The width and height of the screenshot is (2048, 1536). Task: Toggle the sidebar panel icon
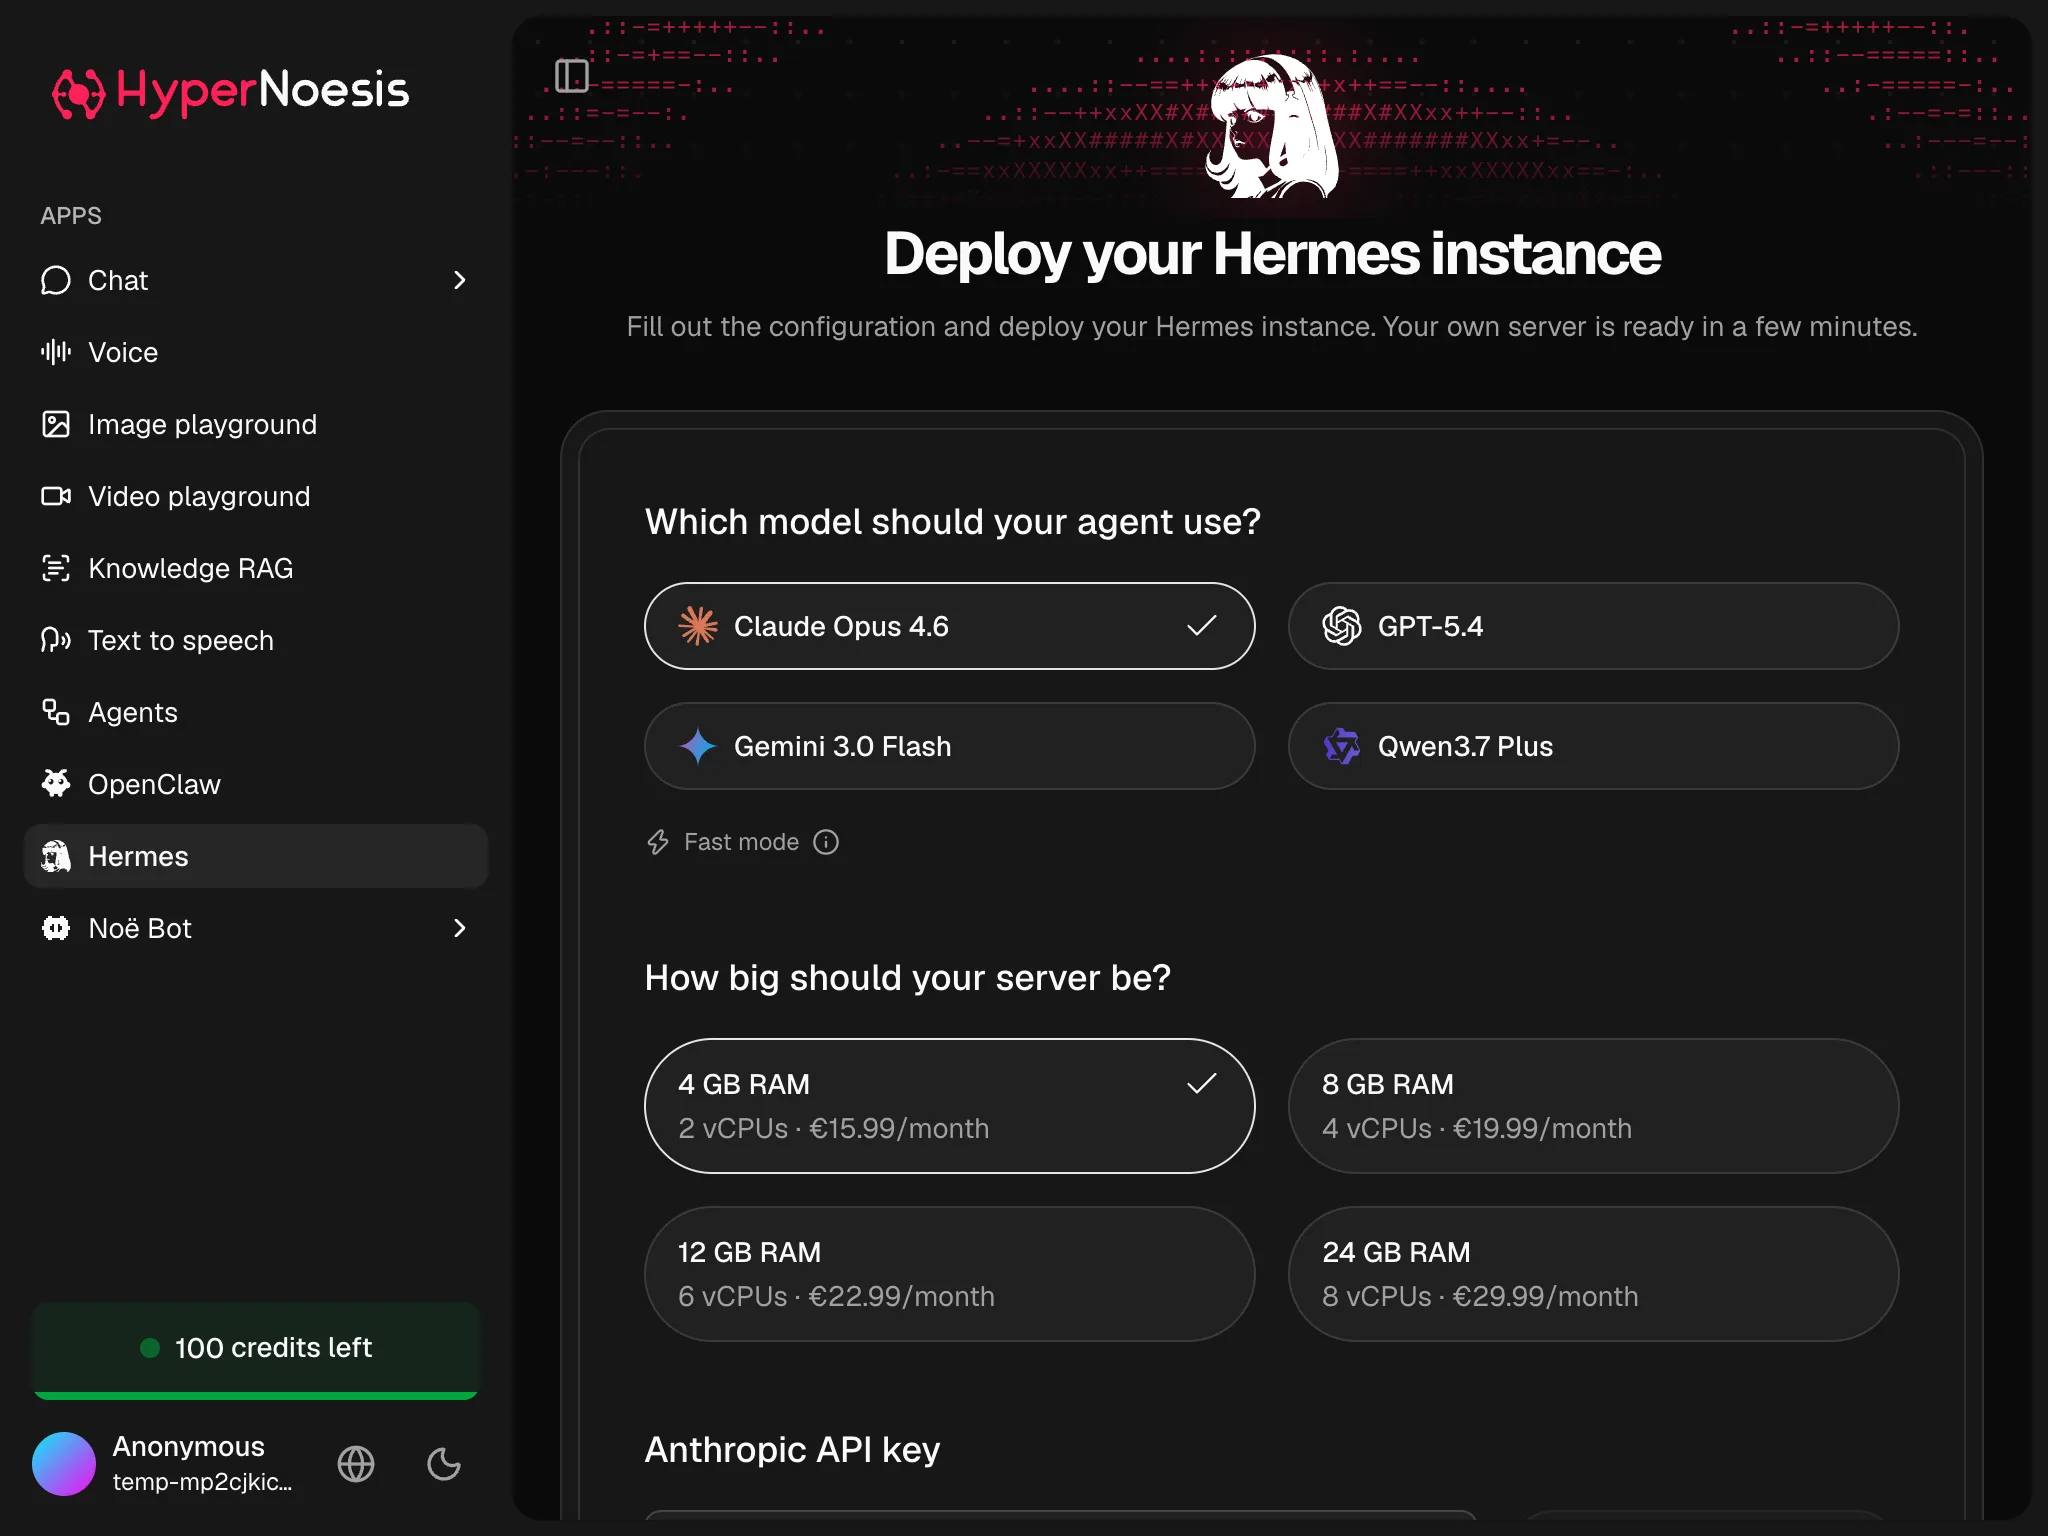pyautogui.click(x=572, y=76)
